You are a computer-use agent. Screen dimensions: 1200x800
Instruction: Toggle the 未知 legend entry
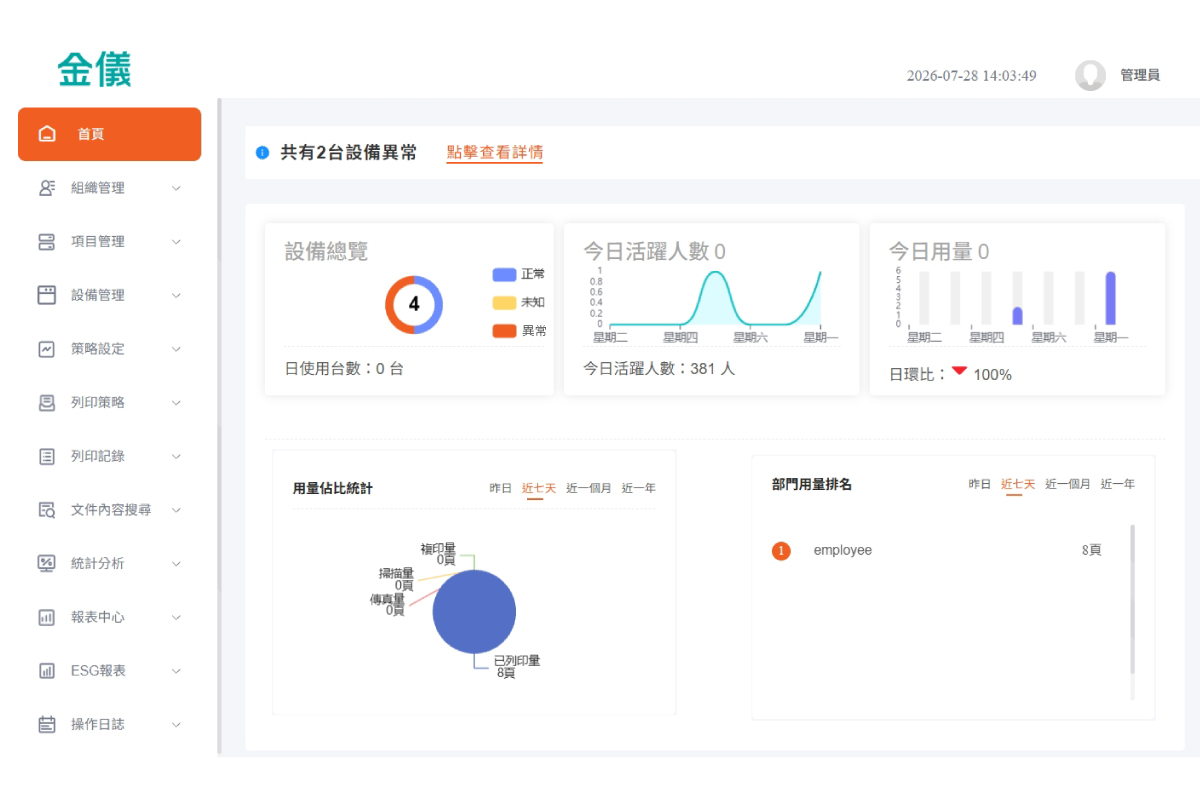(x=519, y=302)
